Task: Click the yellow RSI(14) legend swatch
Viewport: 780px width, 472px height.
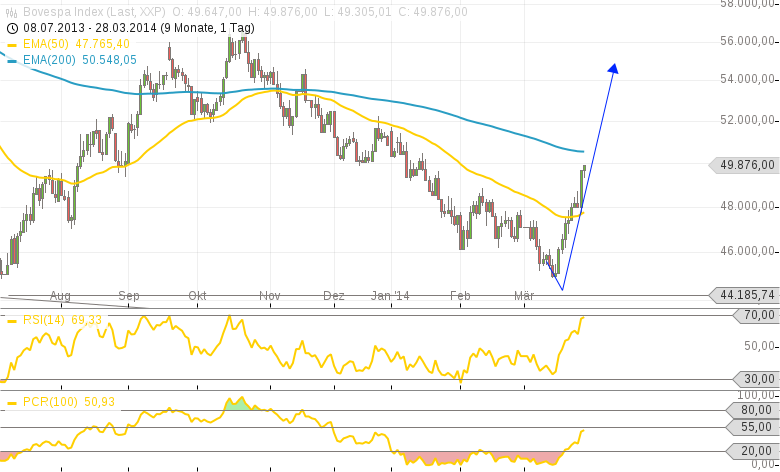Action: point(12,321)
